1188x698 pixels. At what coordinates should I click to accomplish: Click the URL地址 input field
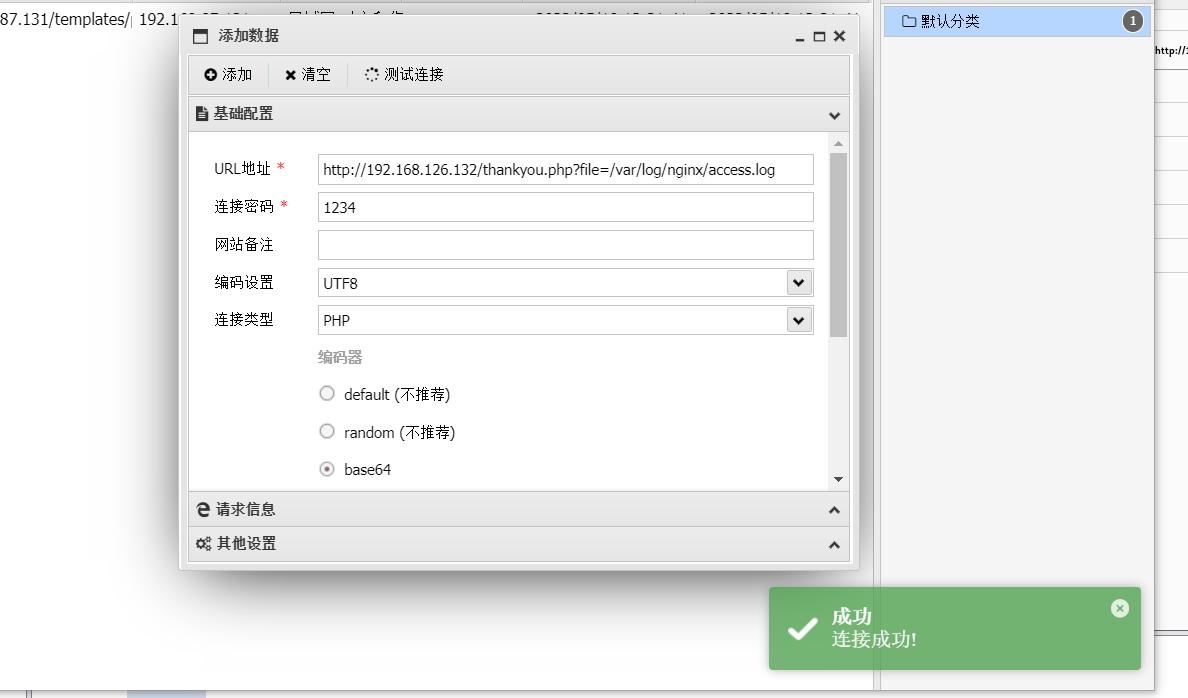(565, 170)
